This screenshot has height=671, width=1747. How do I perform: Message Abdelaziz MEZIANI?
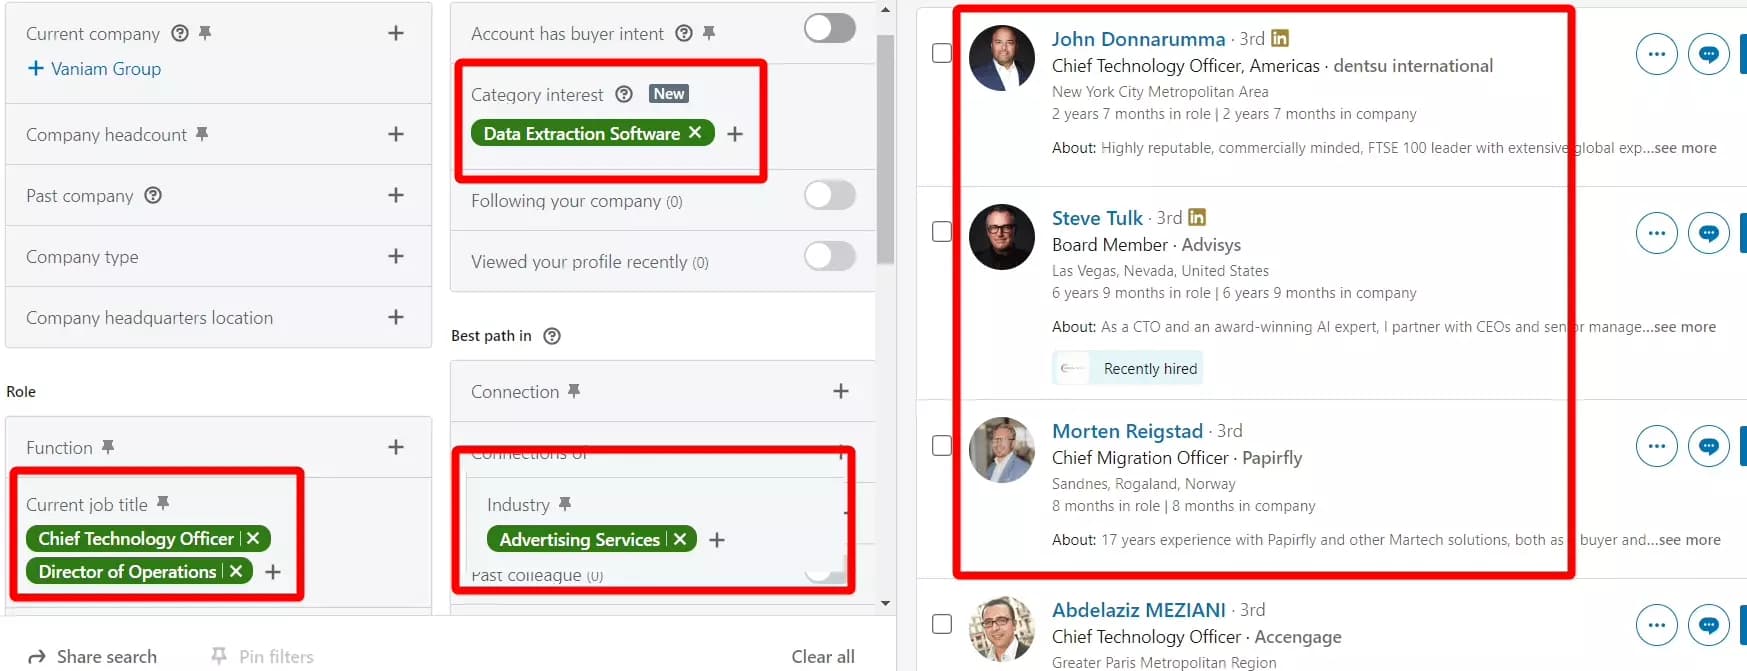click(1709, 625)
